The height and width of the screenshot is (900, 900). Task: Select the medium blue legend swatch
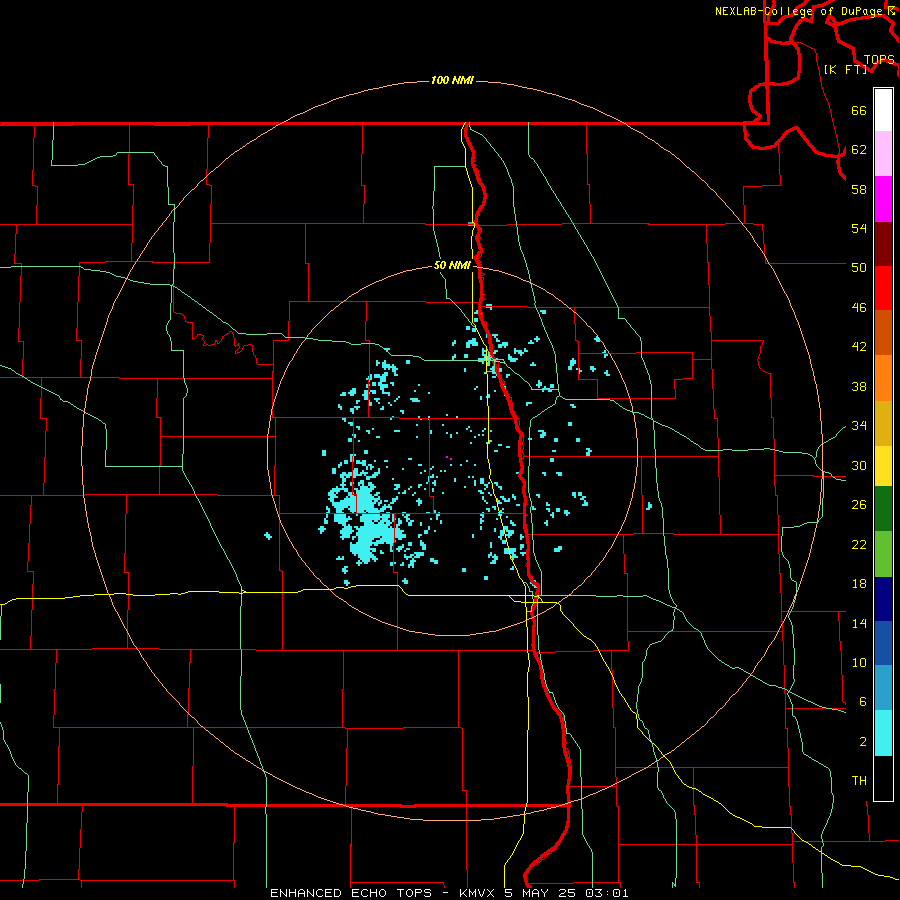coord(883,643)
